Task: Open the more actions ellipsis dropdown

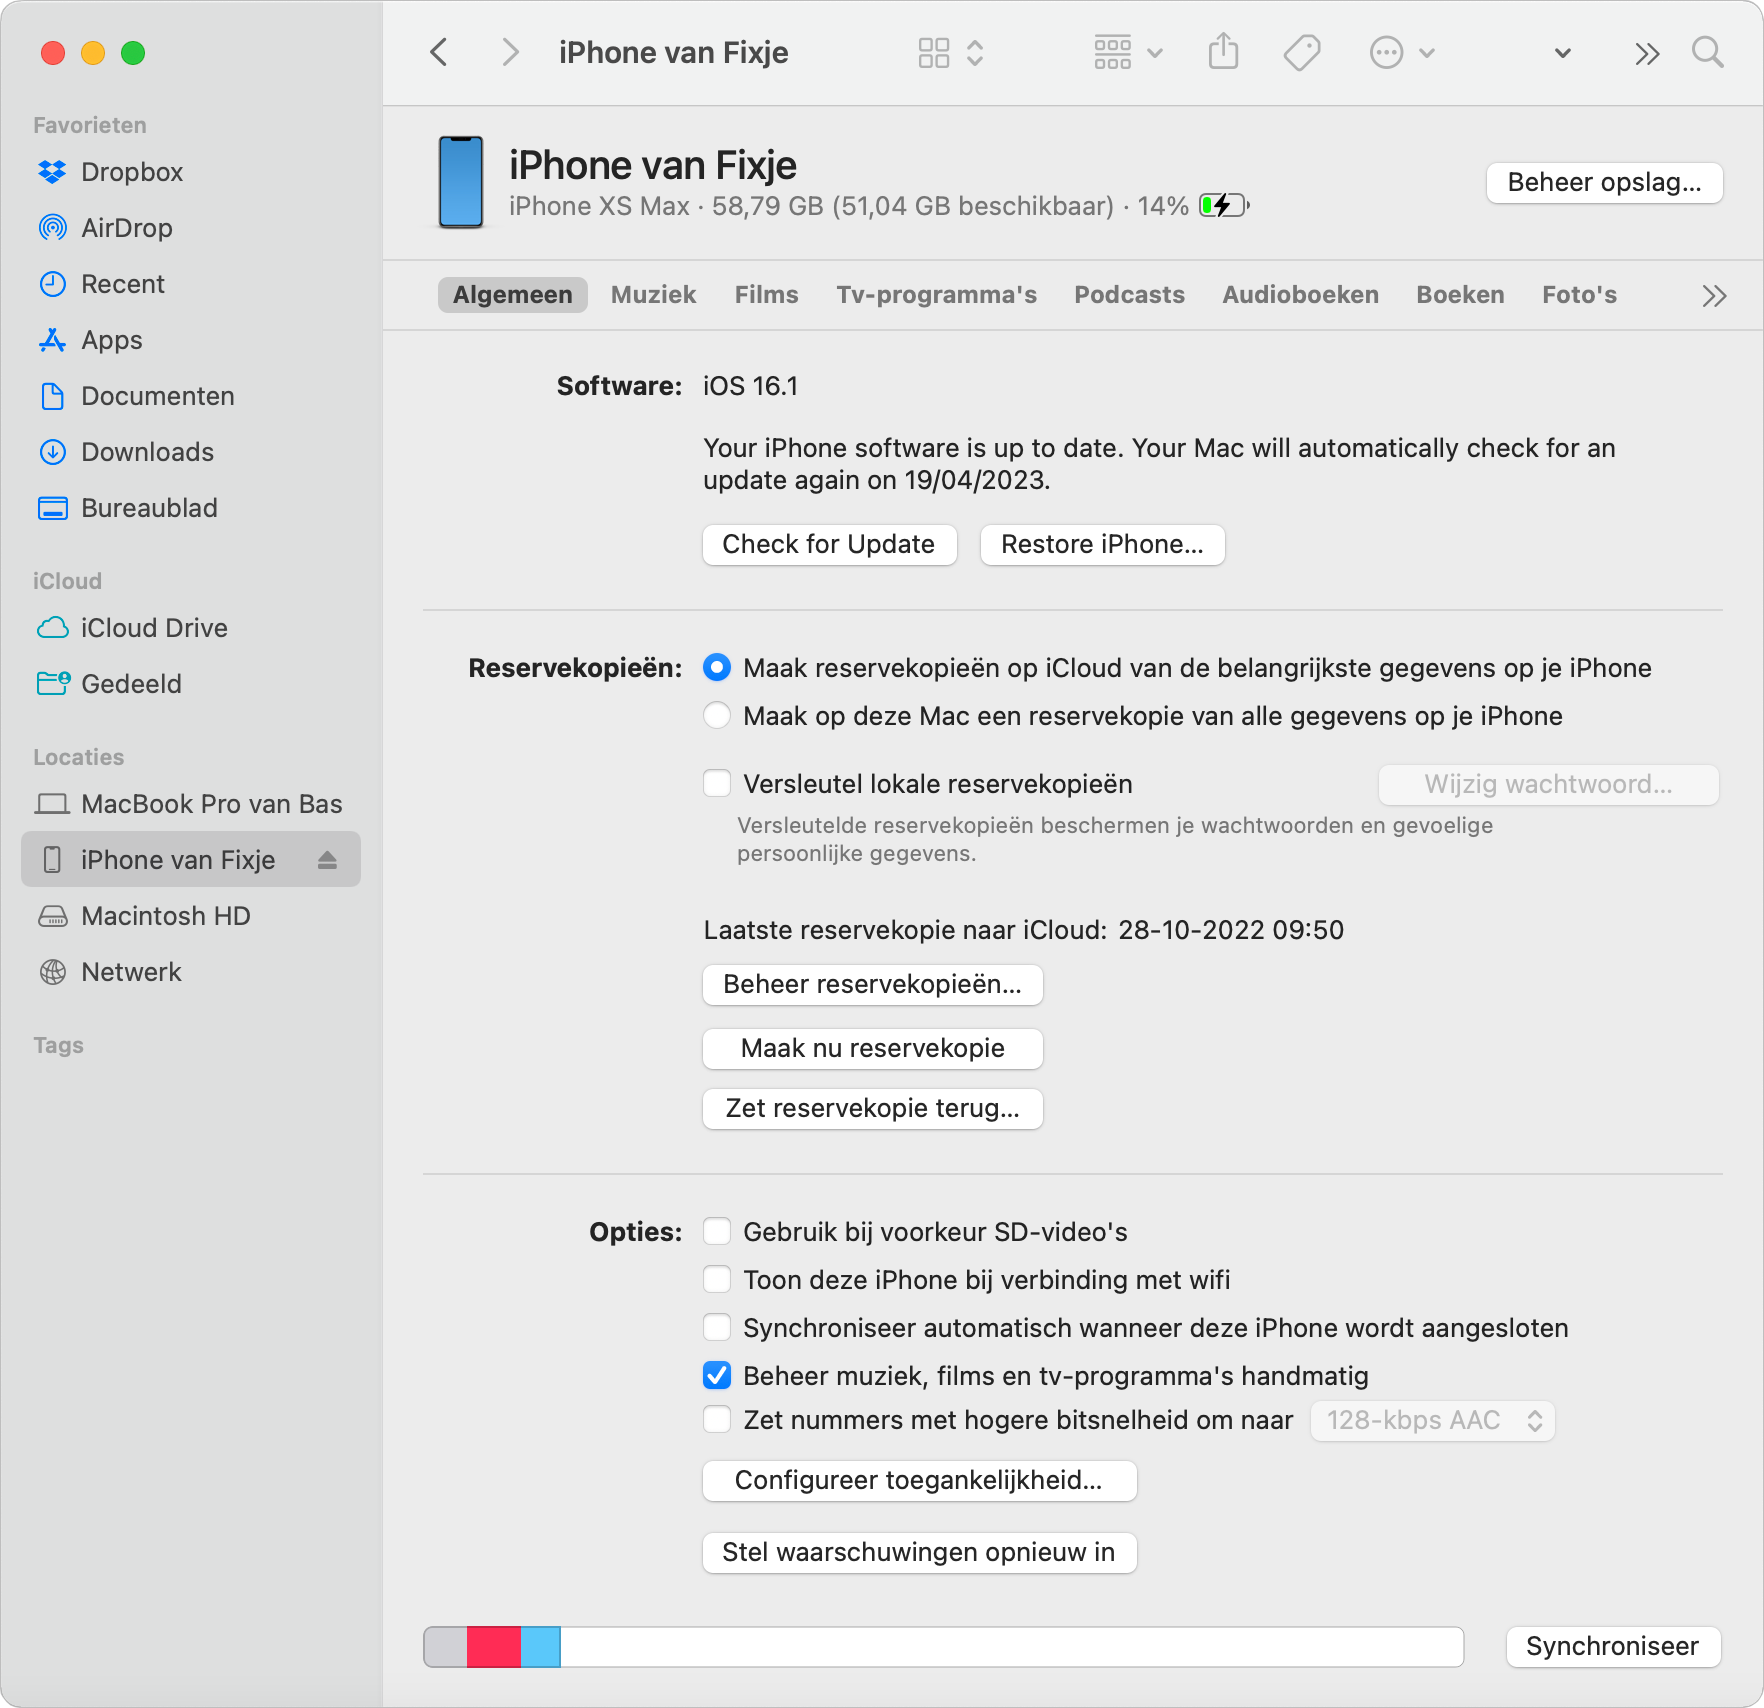Action: click(1402, 52)
